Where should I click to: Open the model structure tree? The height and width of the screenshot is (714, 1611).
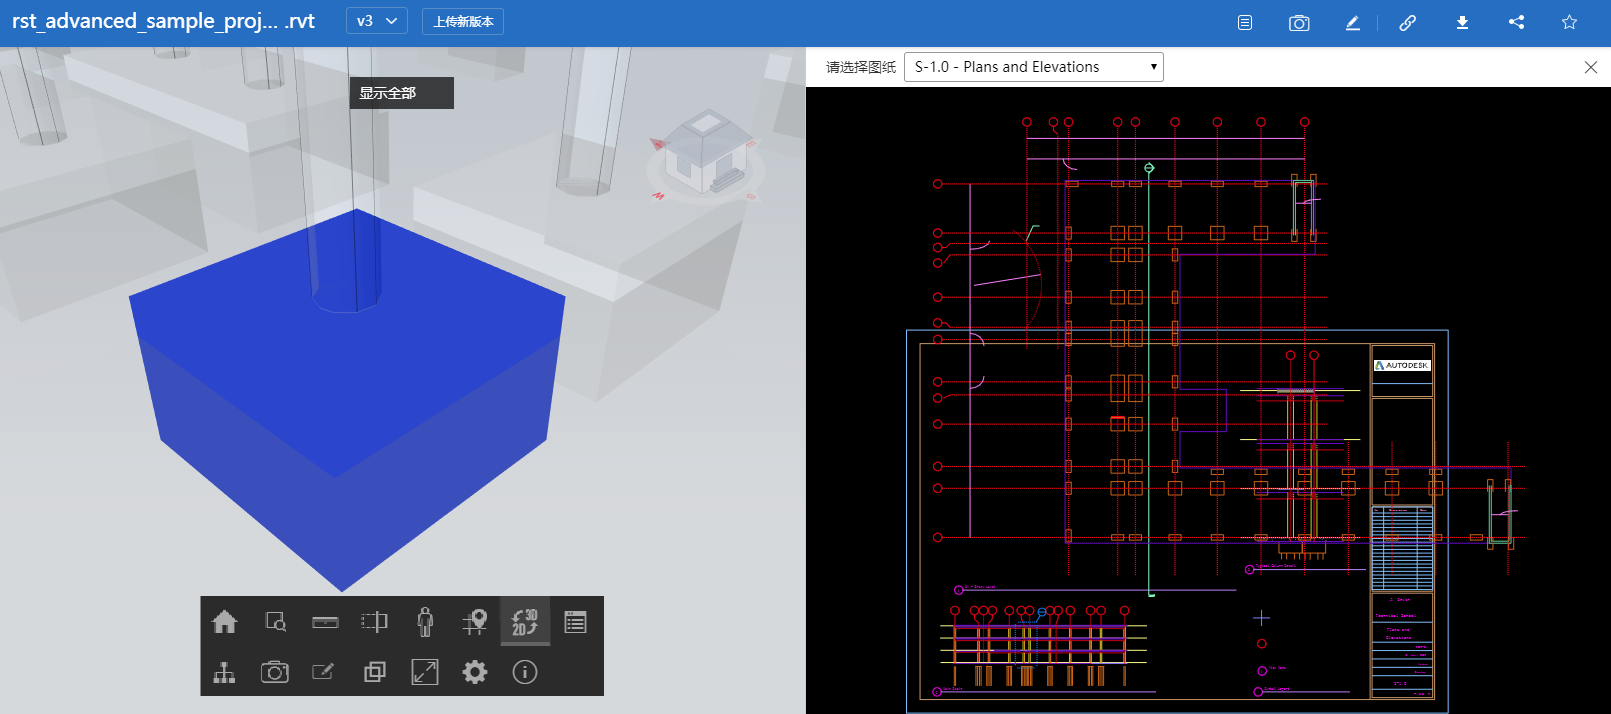(x=225, y=672)
